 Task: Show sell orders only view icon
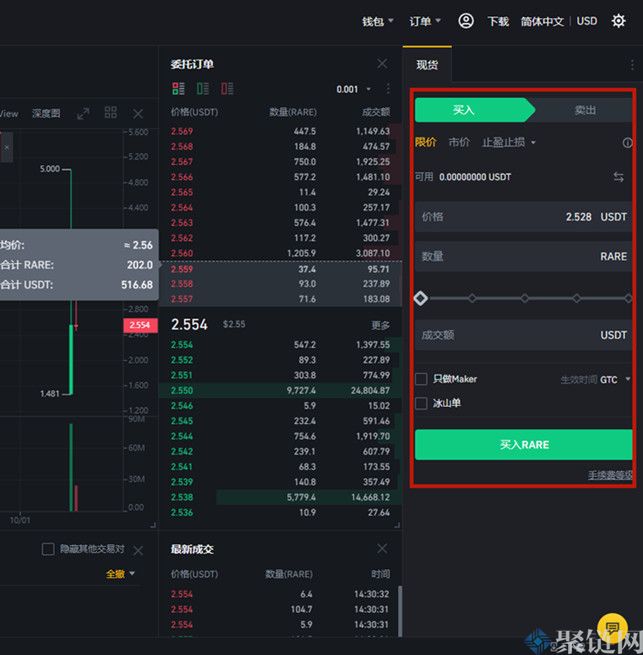pyautogui.click(x=227, y=89)
